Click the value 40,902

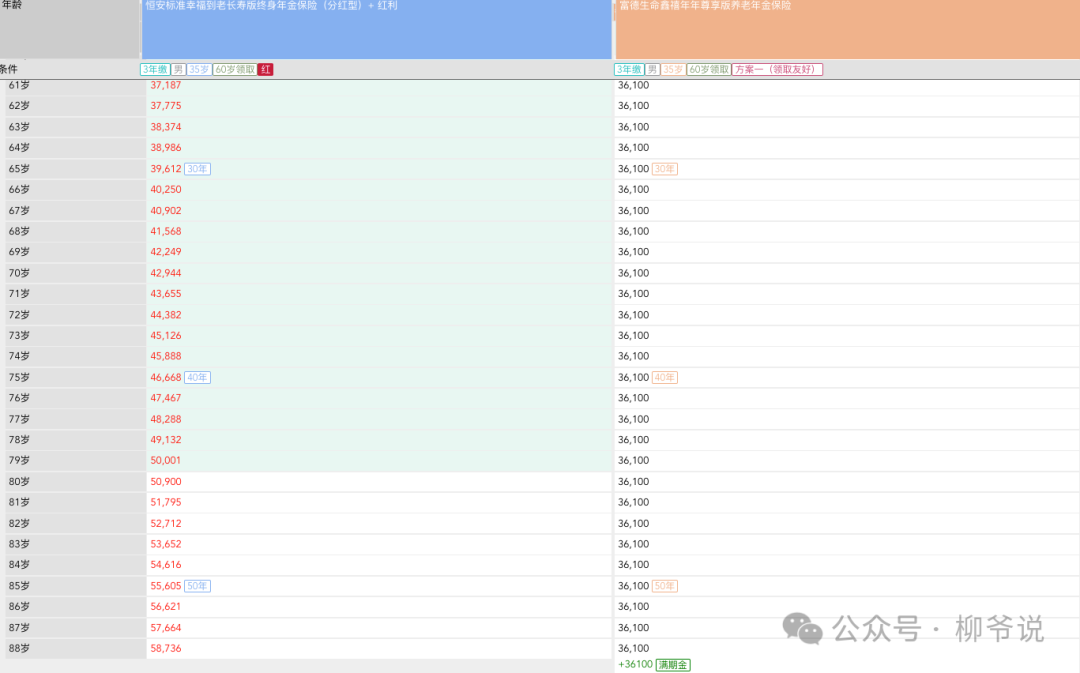tap(166, 211)
